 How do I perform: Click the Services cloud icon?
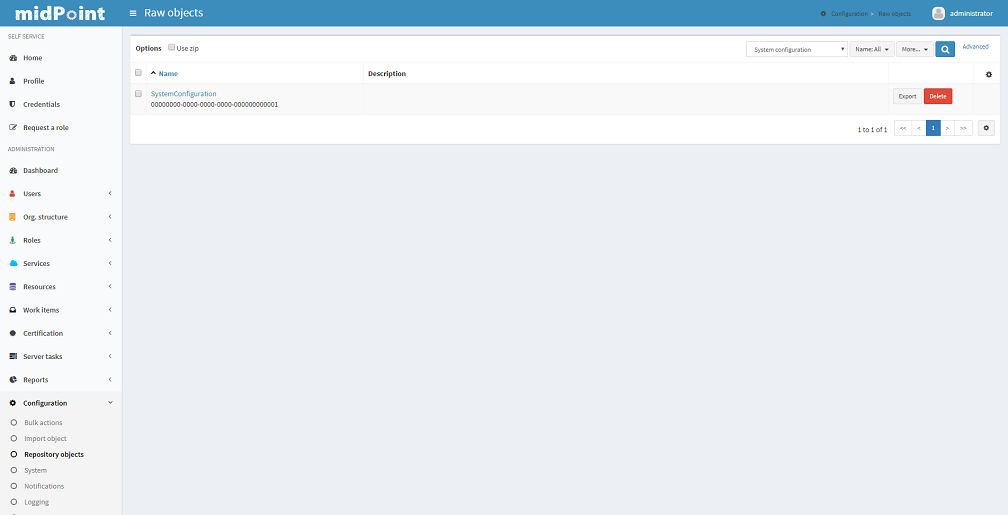point(13,264)
